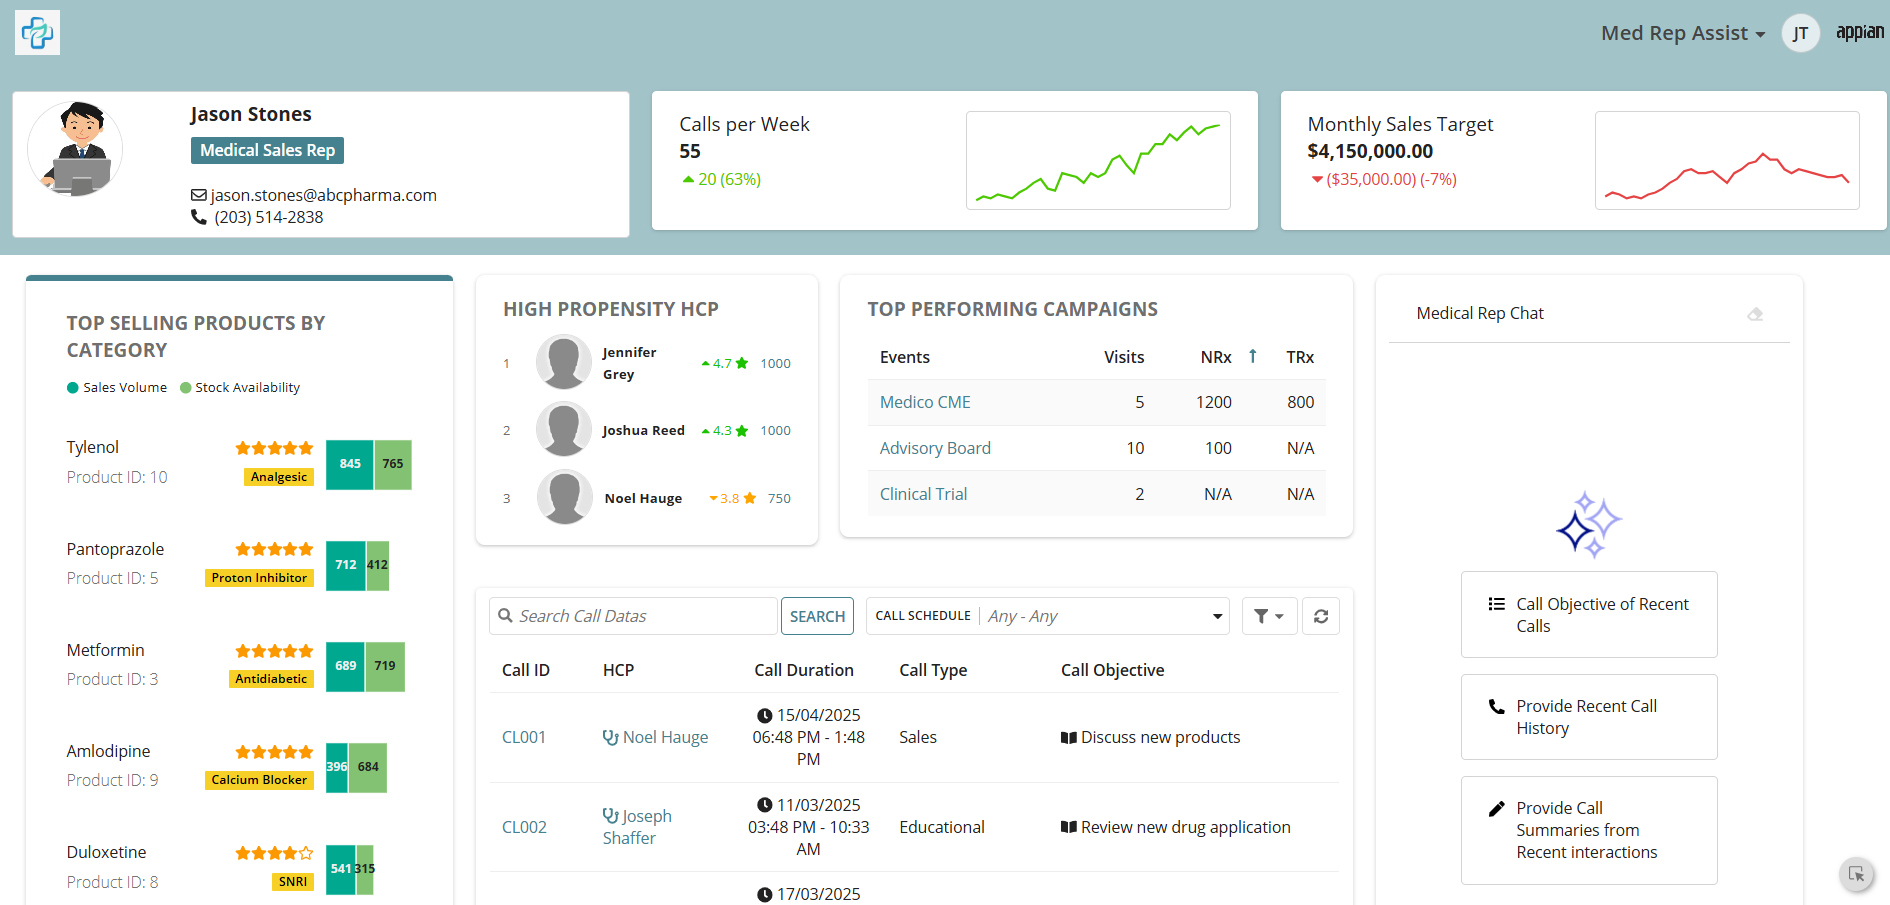1890x905 pixels.
Task: Click the Antidiabetic category tag
Action: click(x=271, y=679)
